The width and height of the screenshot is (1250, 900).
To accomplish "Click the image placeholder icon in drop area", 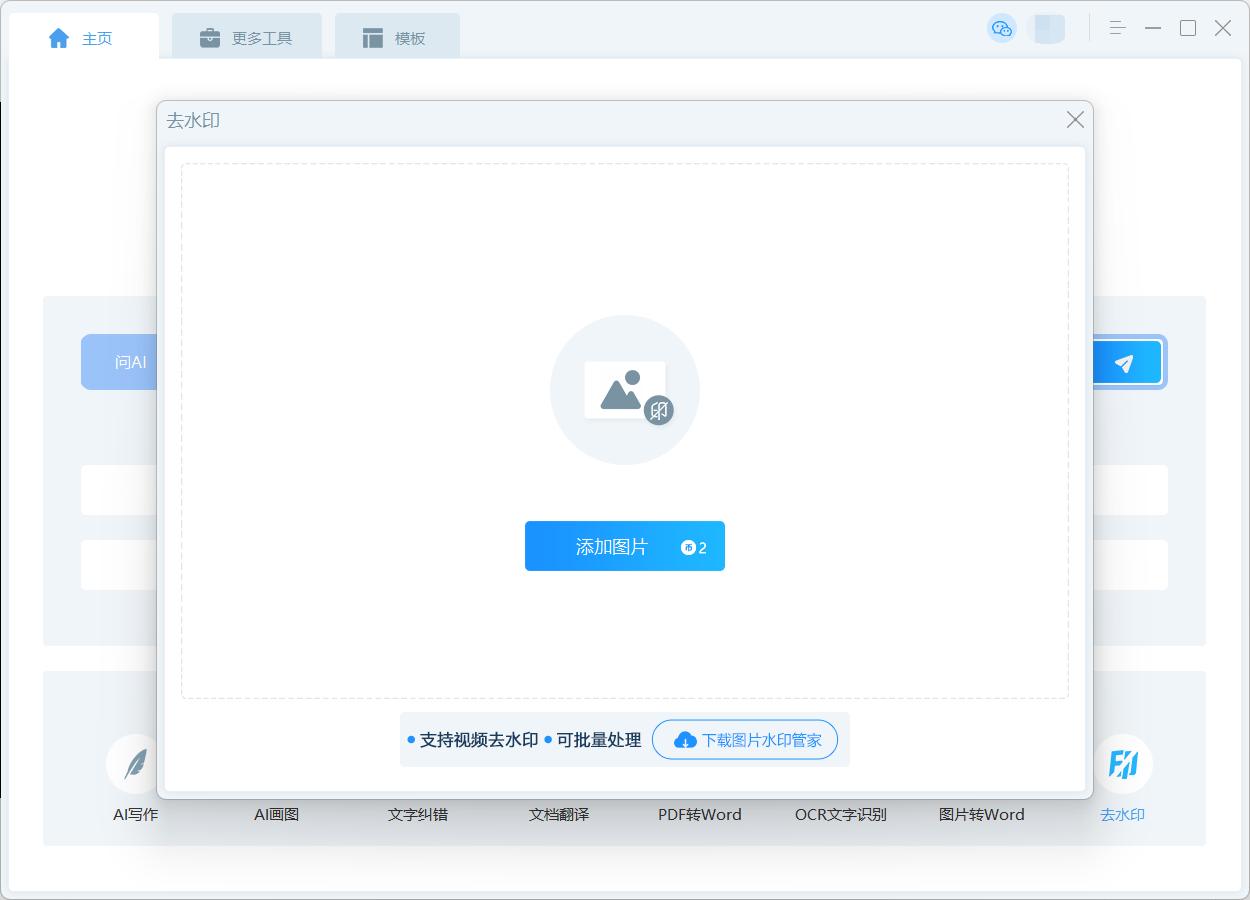I will 625,390.
